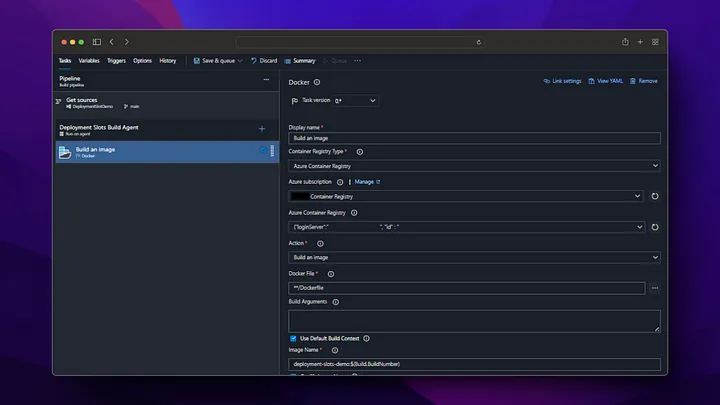Go forward with the browser forward arrow
The height and width of the screenshot is (405, 720).
pos(127,42)
